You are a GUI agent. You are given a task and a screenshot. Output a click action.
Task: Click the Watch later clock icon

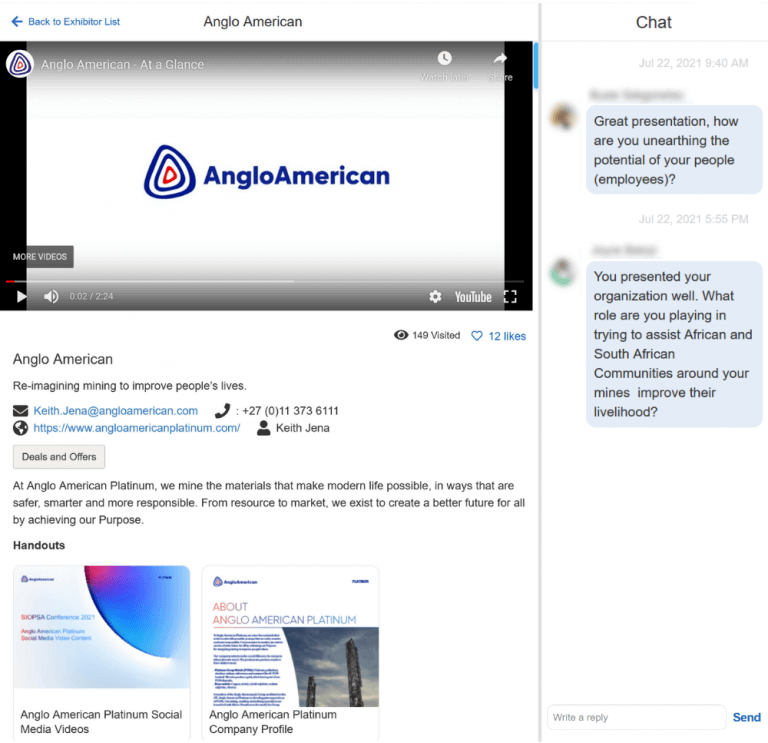tap(444, 60)
